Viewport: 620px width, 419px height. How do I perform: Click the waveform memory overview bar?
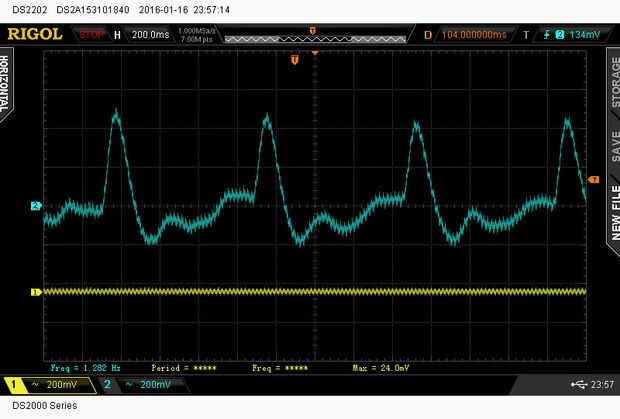[315, 39]
